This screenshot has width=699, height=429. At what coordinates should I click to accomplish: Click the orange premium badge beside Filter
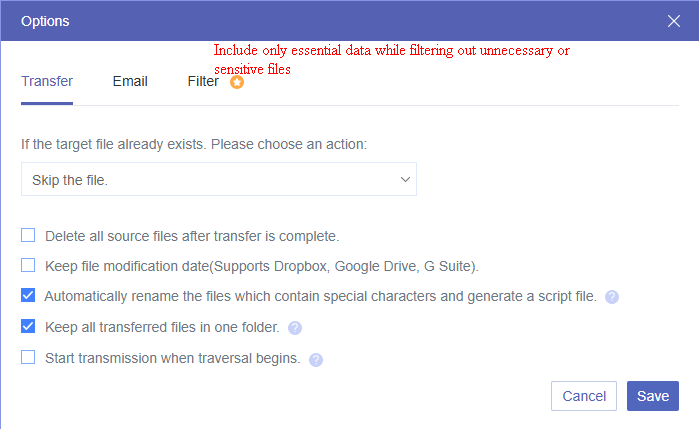237,82
